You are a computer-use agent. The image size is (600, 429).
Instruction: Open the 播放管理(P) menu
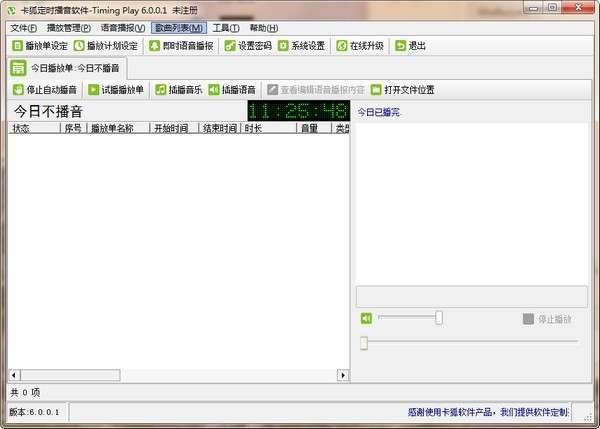coord(69,28)
